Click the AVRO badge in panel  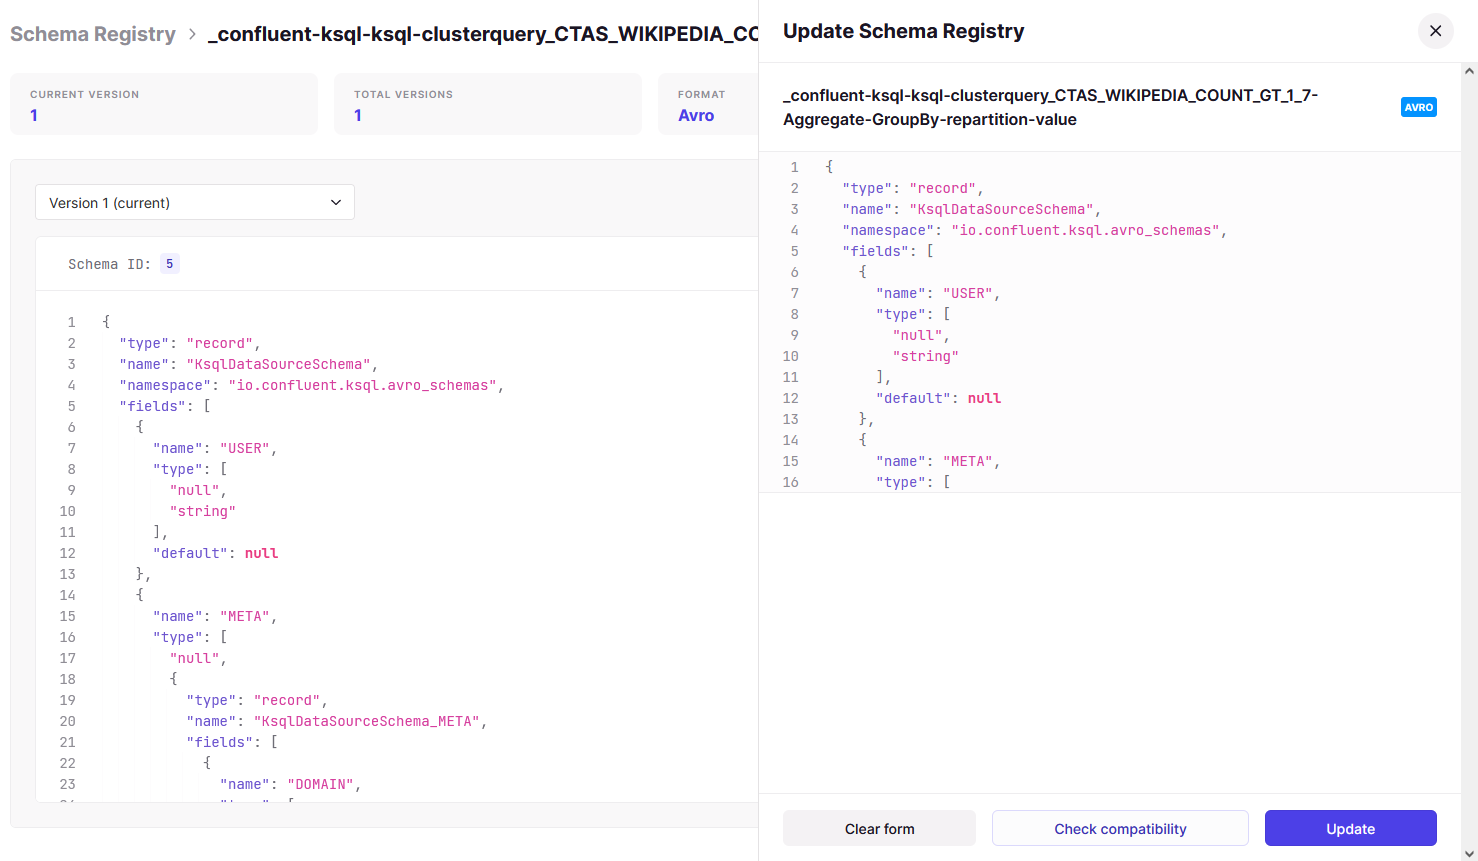1418,107
